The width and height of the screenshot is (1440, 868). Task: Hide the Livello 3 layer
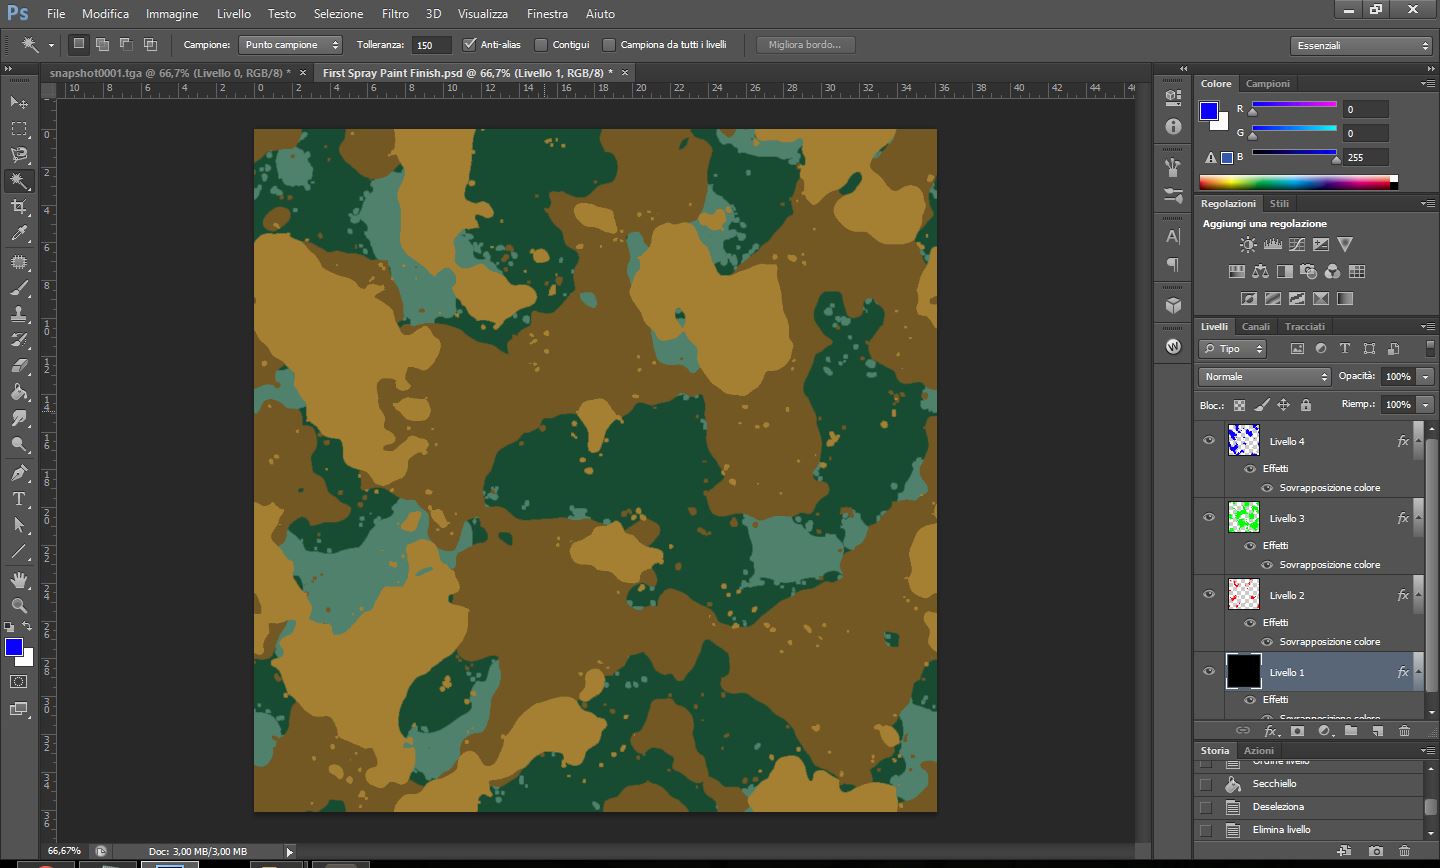[x=1209, y=518]
